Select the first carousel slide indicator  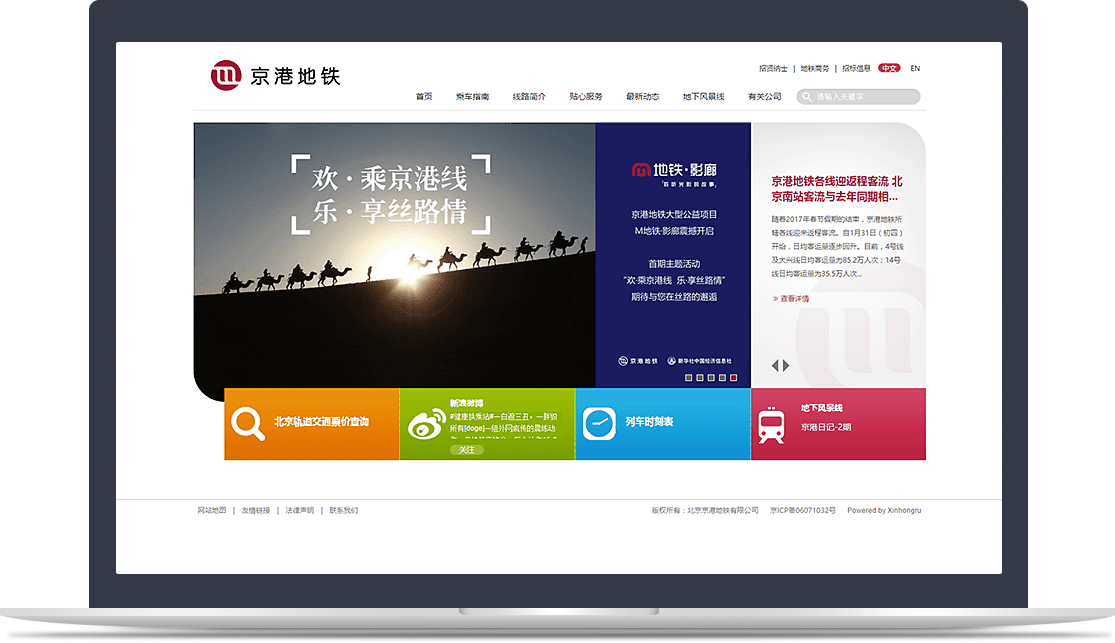coord(688,378)
